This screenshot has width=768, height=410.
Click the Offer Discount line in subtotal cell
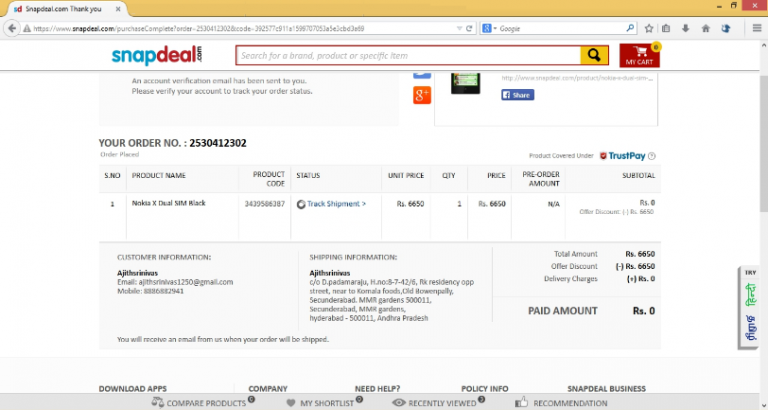tap(616, 212)
